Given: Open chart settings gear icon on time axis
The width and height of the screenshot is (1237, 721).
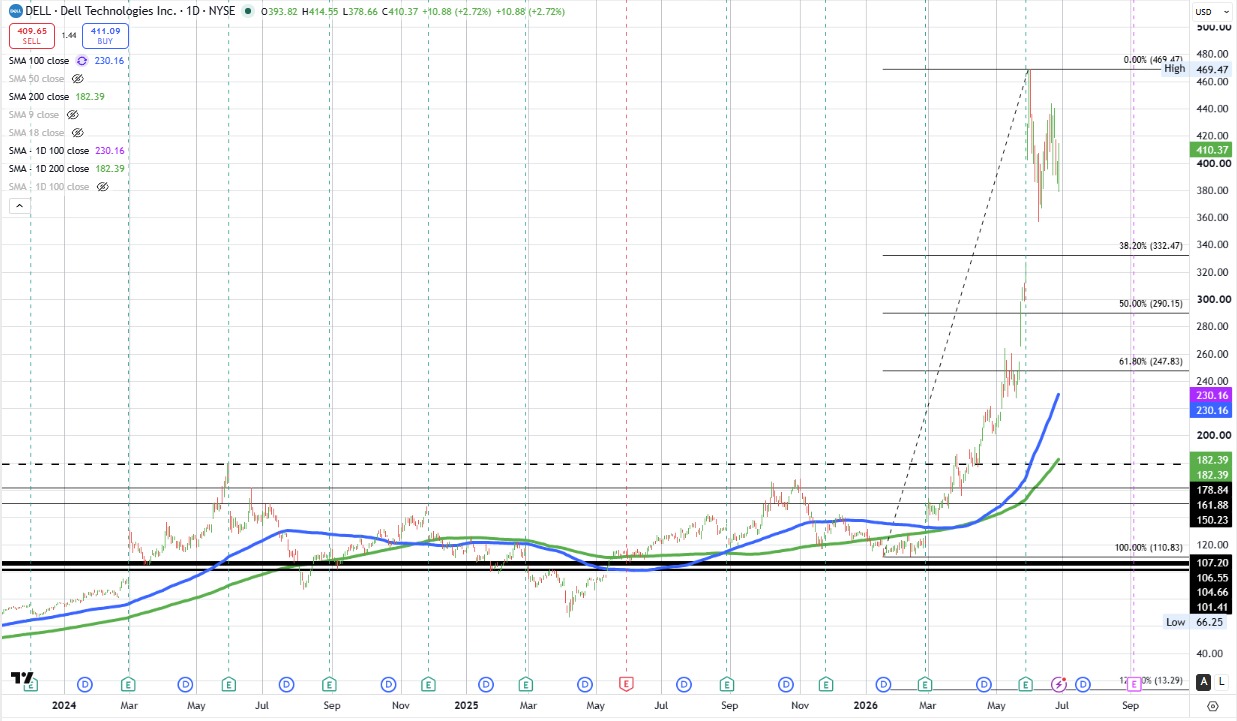Looking at the screenshot, I should pyautogui.click(x=1212, y=706).
